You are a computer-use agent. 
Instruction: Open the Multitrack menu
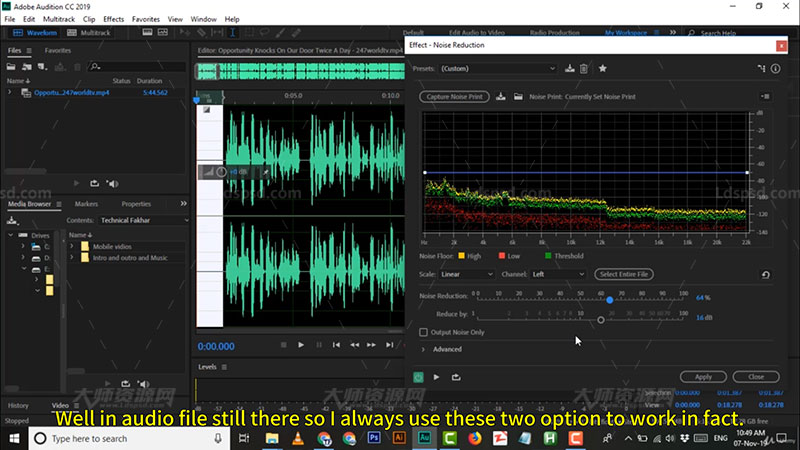[x=59, y=19]
